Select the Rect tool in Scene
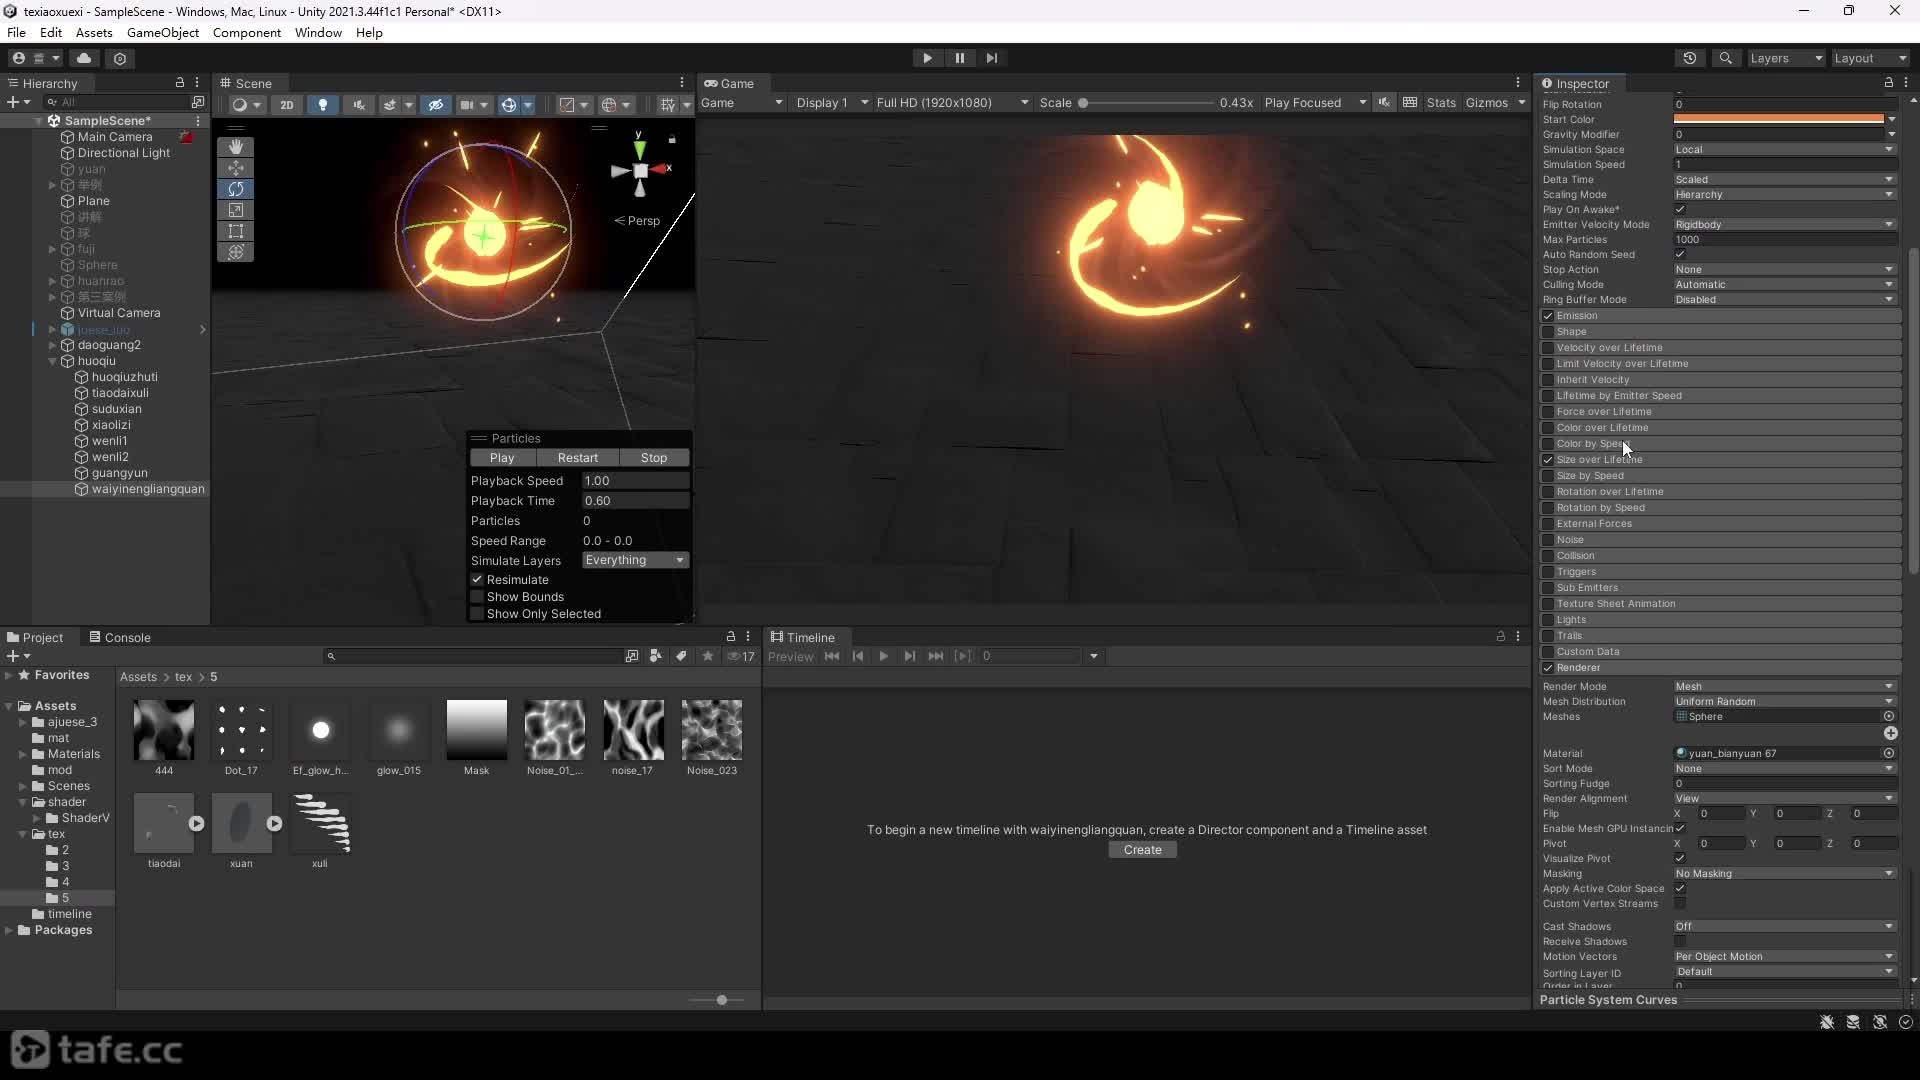 [x=236, y=231]
